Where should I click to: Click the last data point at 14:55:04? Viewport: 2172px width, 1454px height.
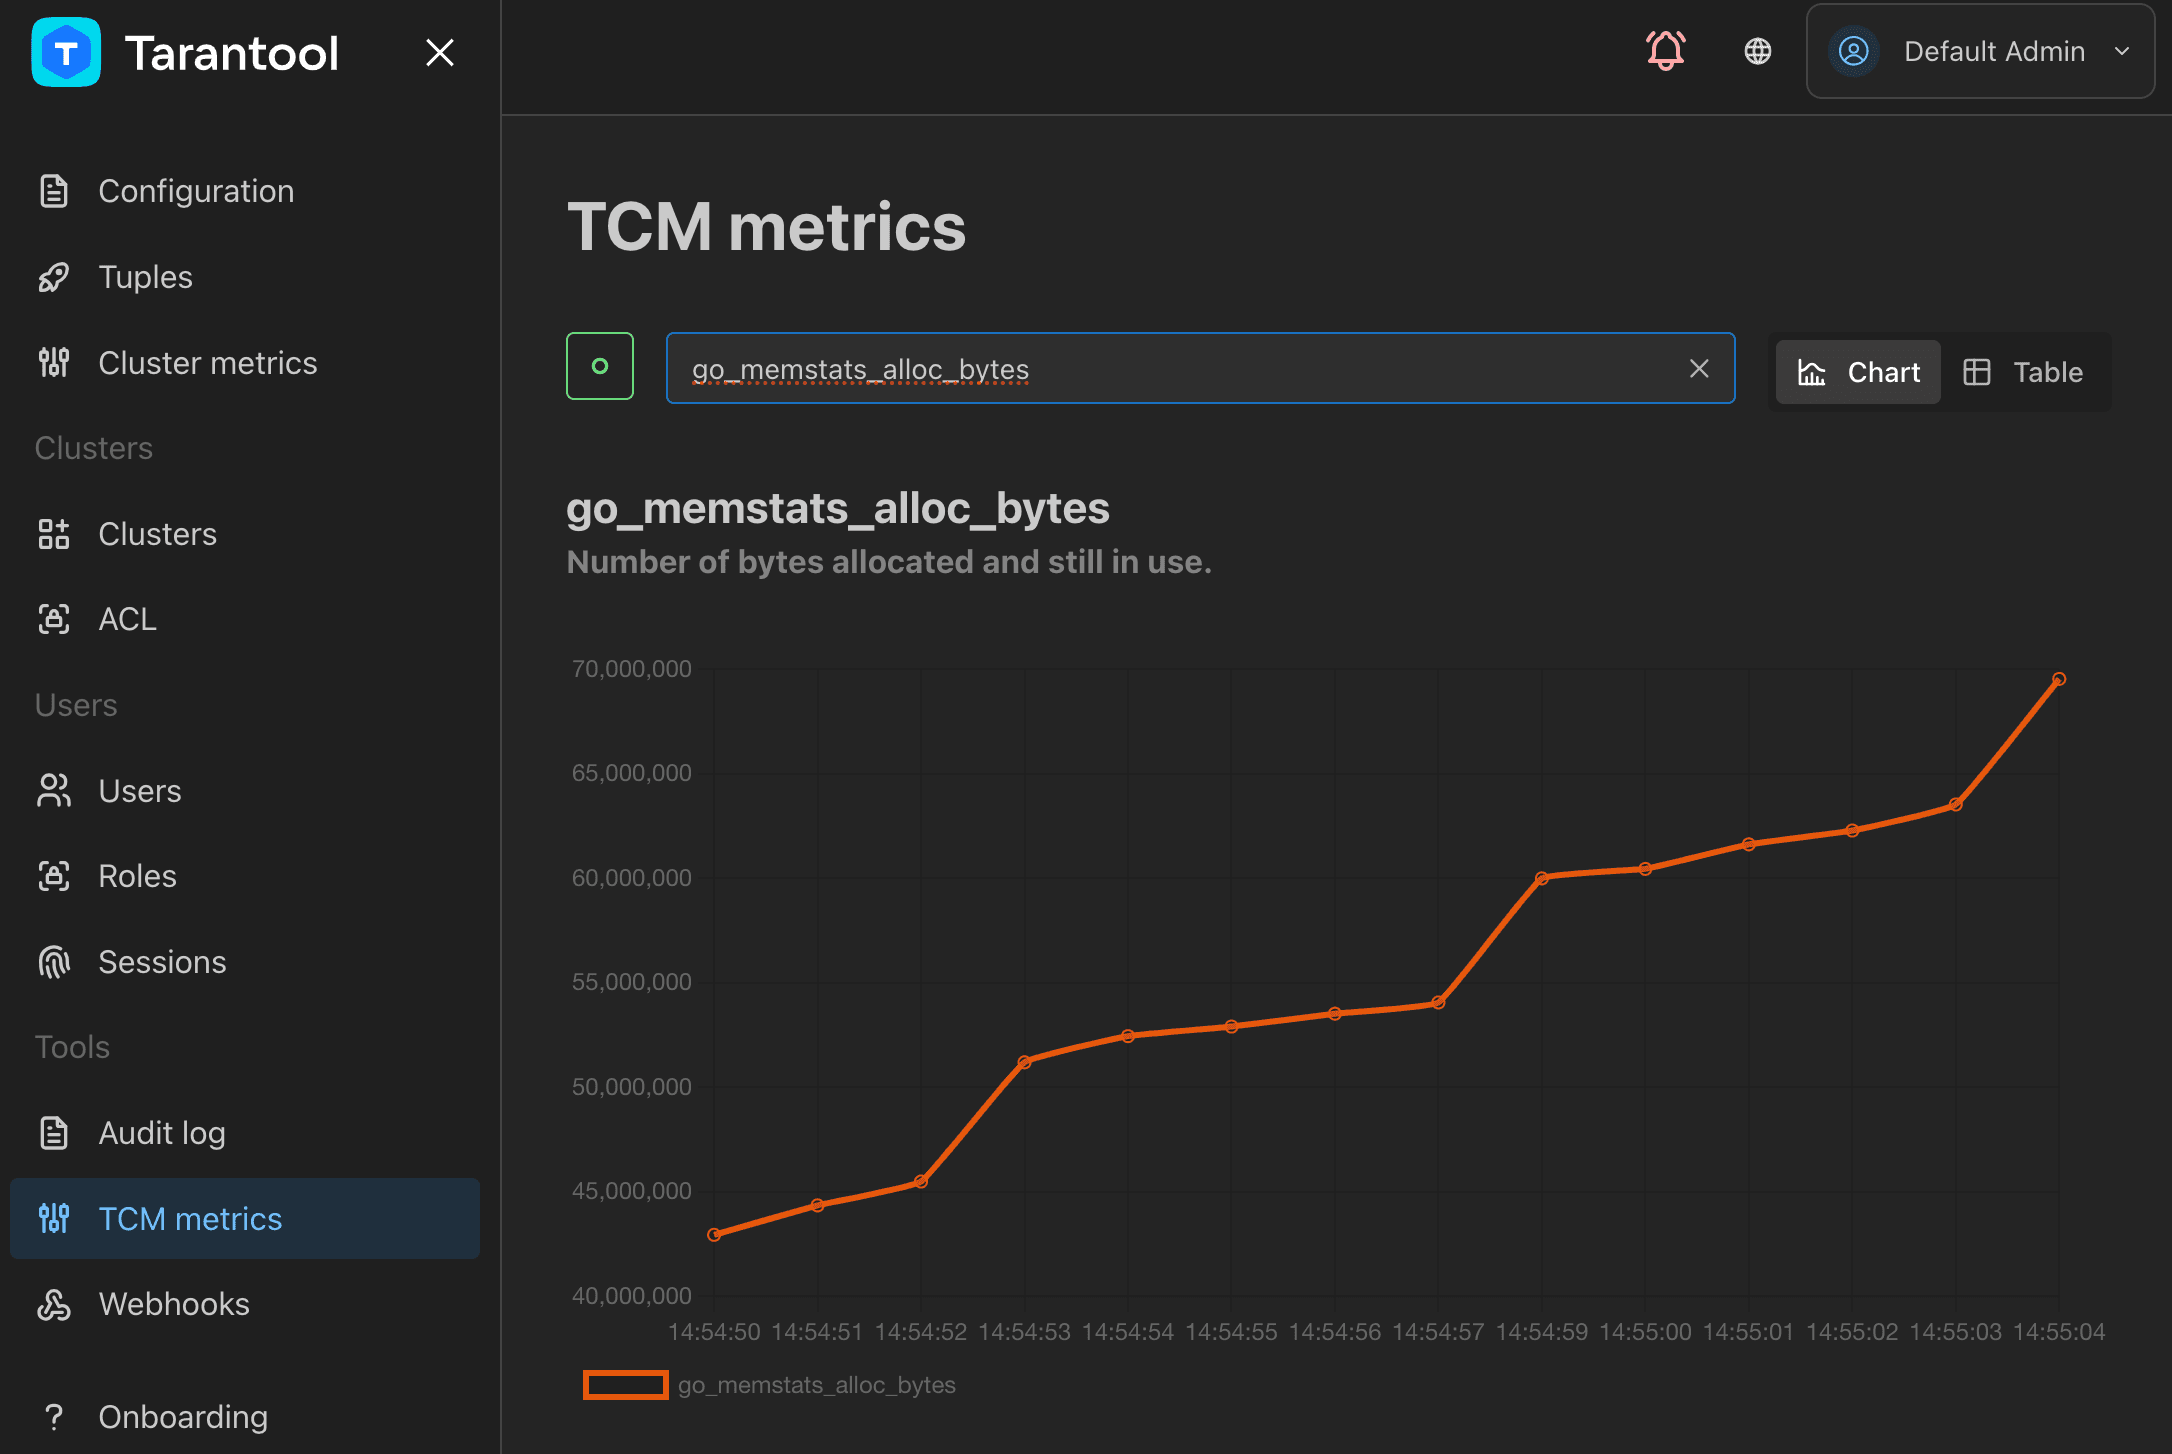[2059, 679]
